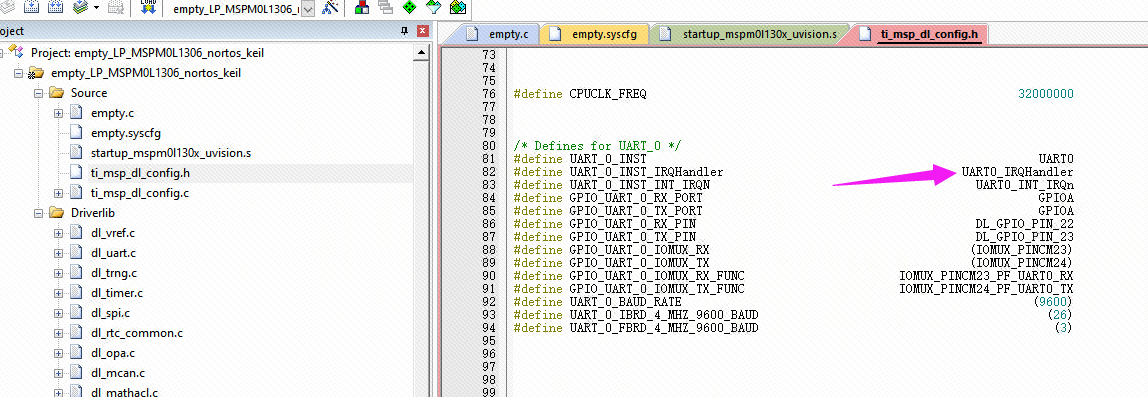This screenshot has width=1148, height=397.
Task: Click DL_GPIO_PIN_23 on line 87
Action: 1025,237
